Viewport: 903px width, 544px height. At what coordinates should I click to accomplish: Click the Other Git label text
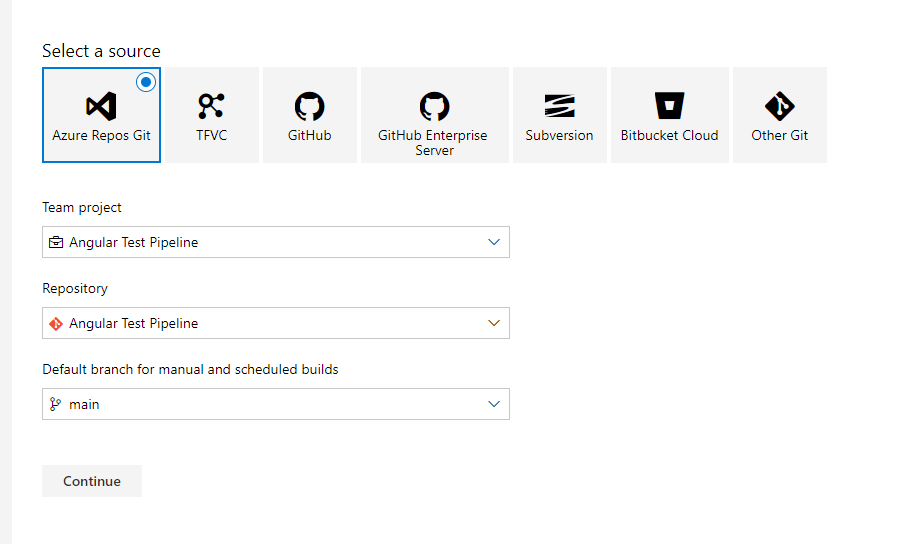point(779,135)
